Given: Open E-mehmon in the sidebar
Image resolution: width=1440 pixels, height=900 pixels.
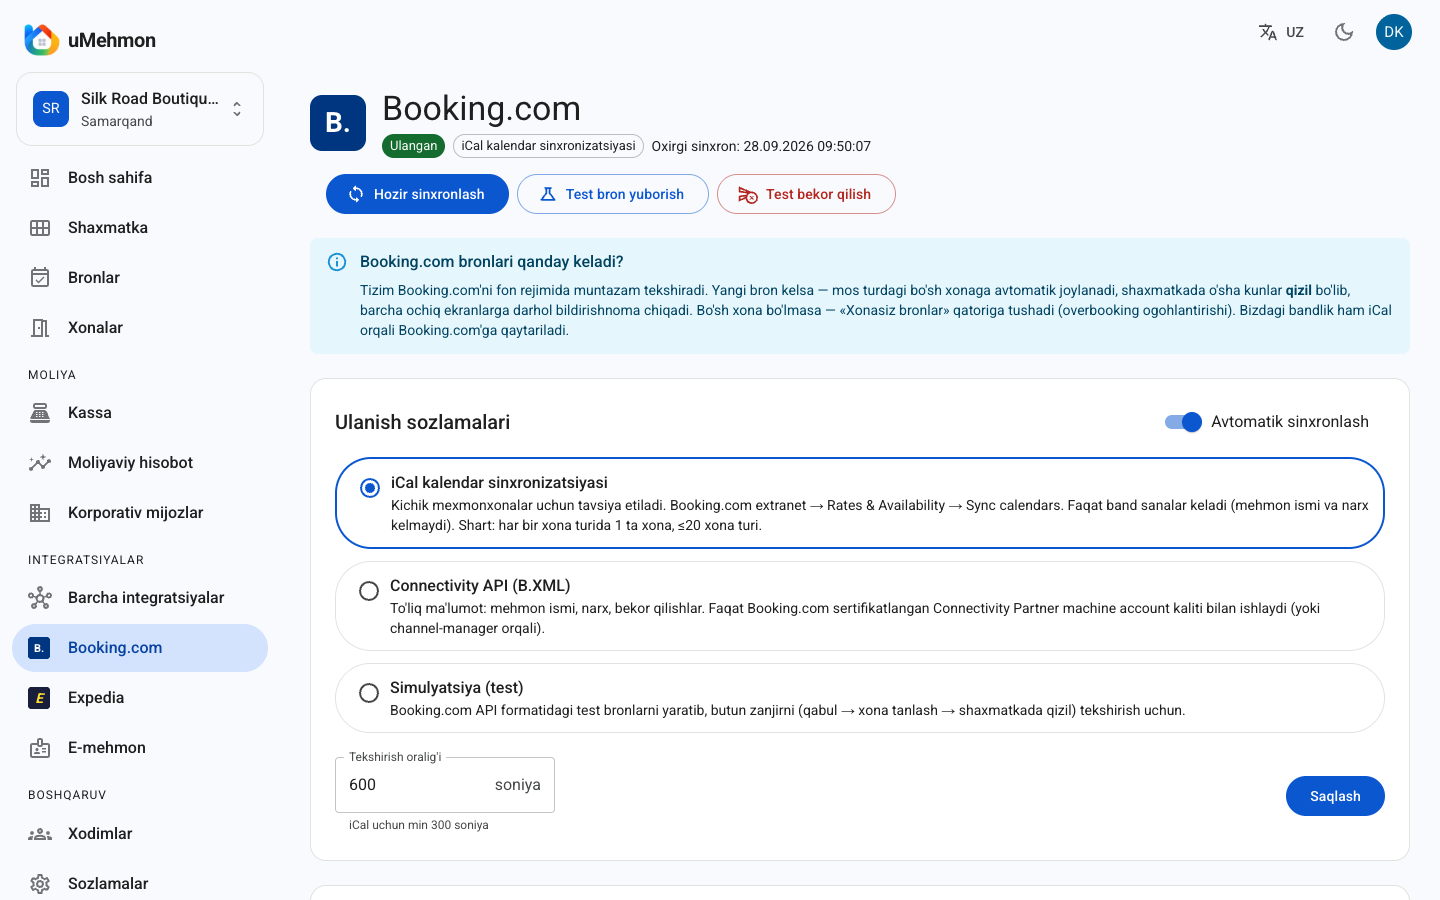Looking at the screenshot, I should pyautogui.click(x=140, y=748).
